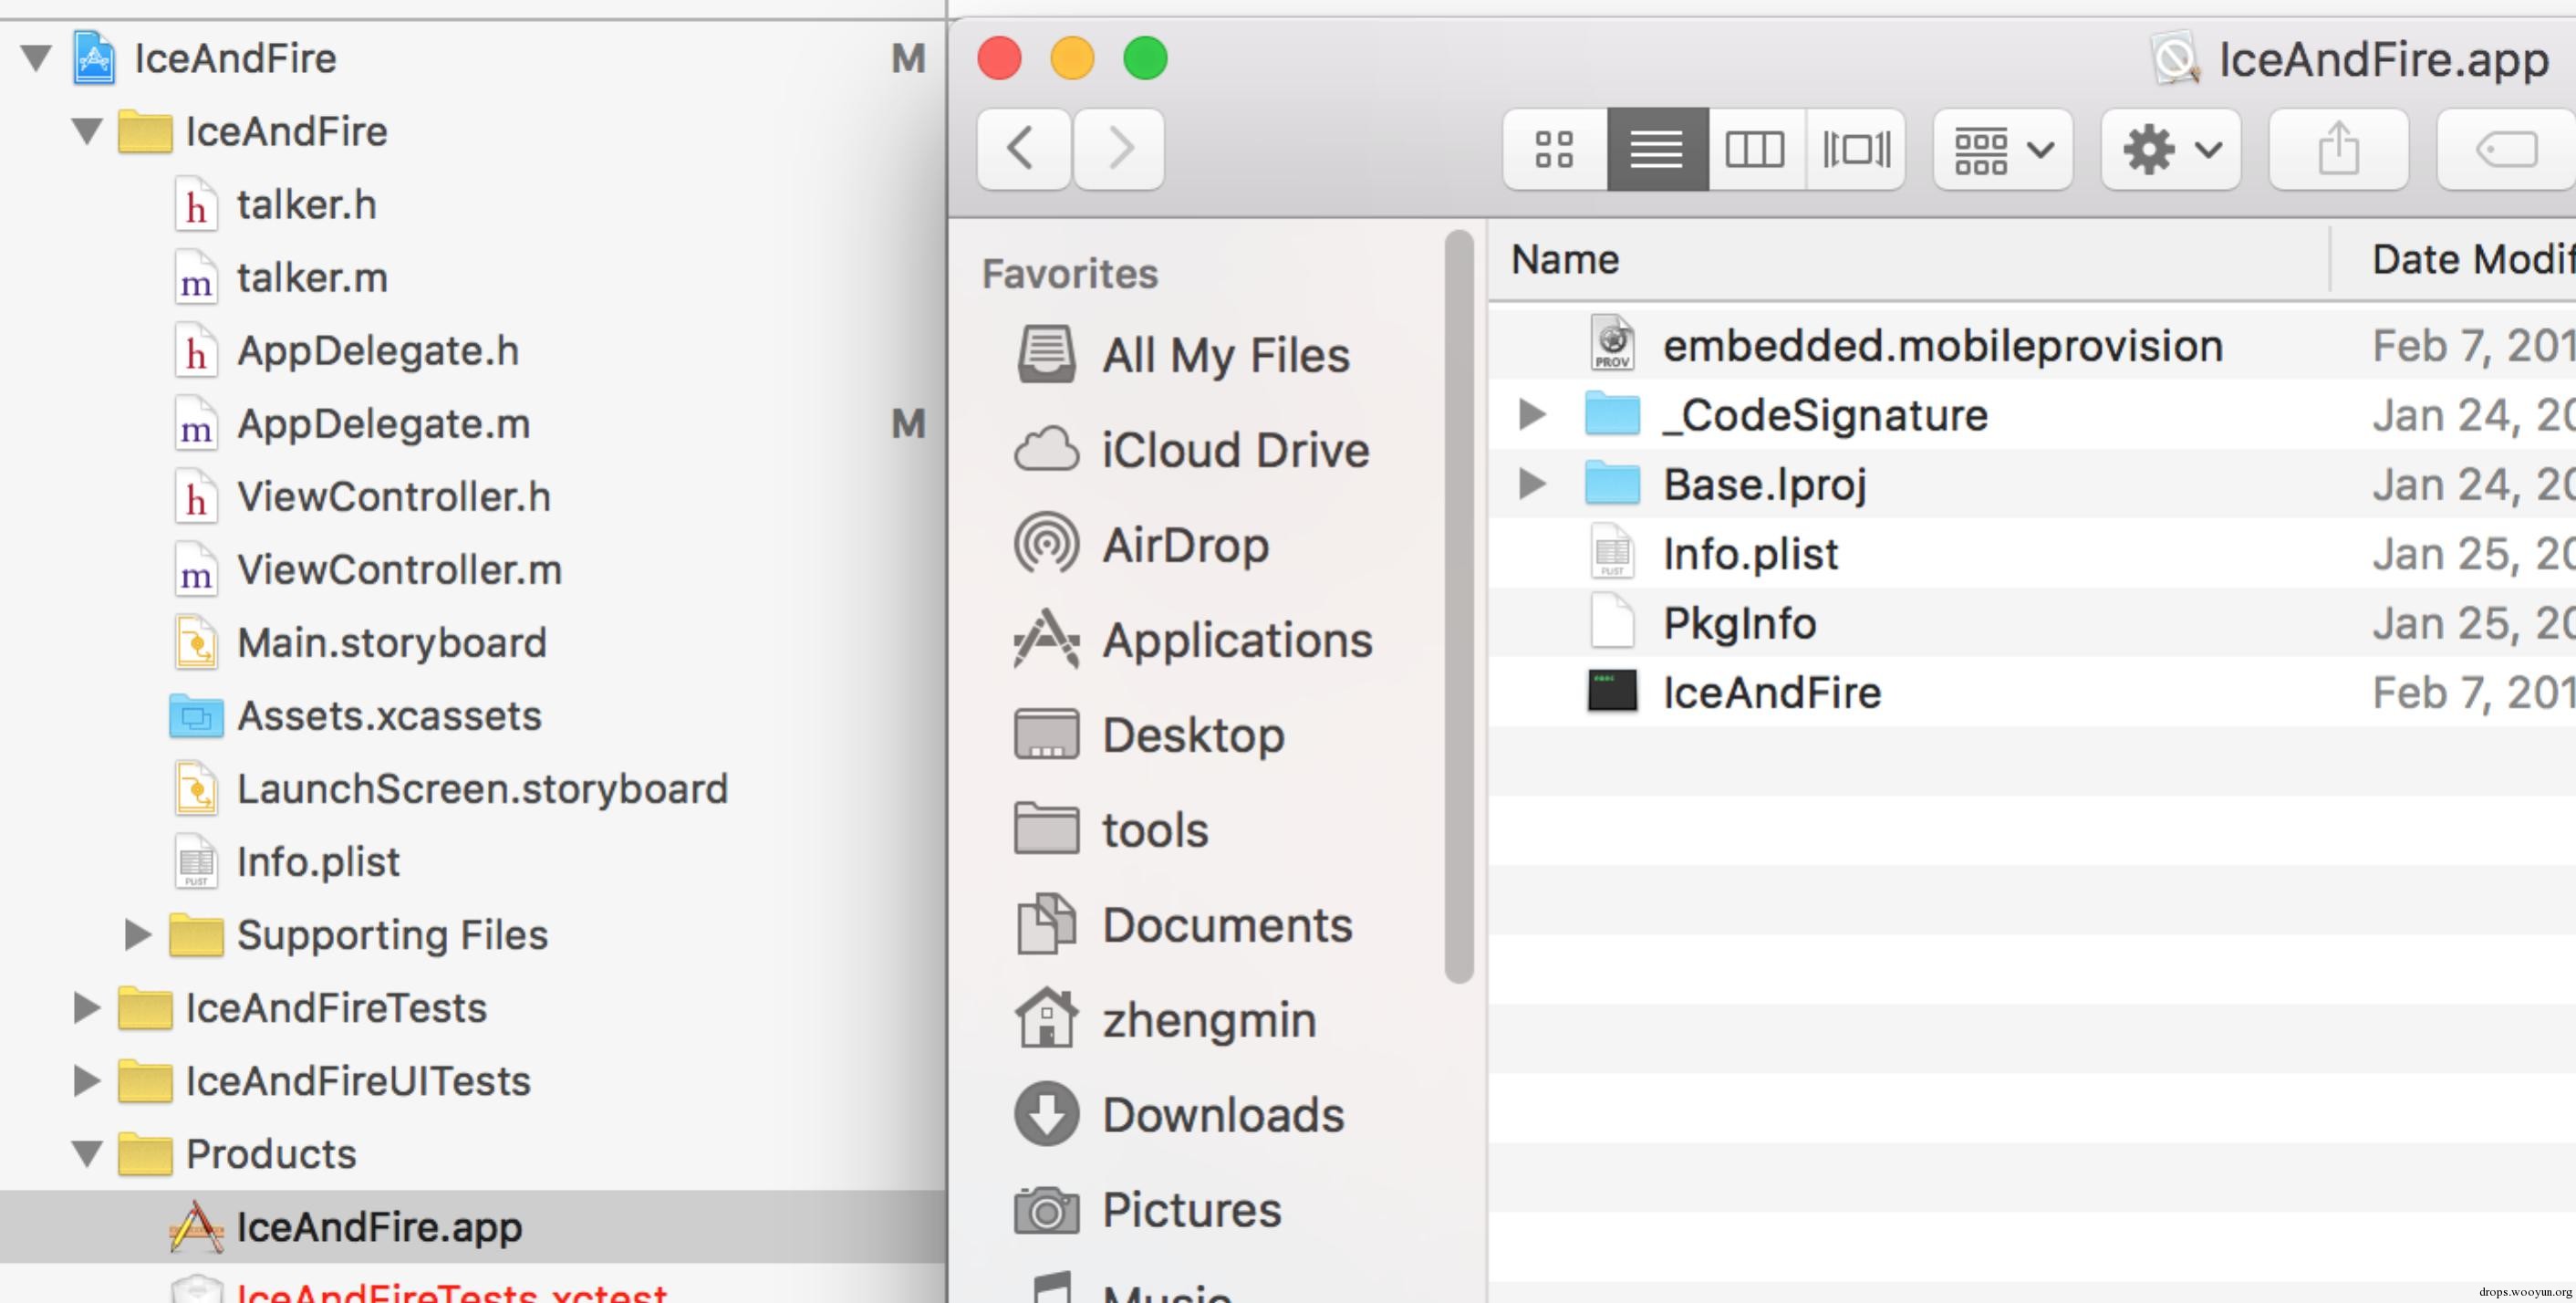Click the AirDrop icon in Favorites sidebar
This screenshot has width=2576, height=1303.
point(1046,544)
